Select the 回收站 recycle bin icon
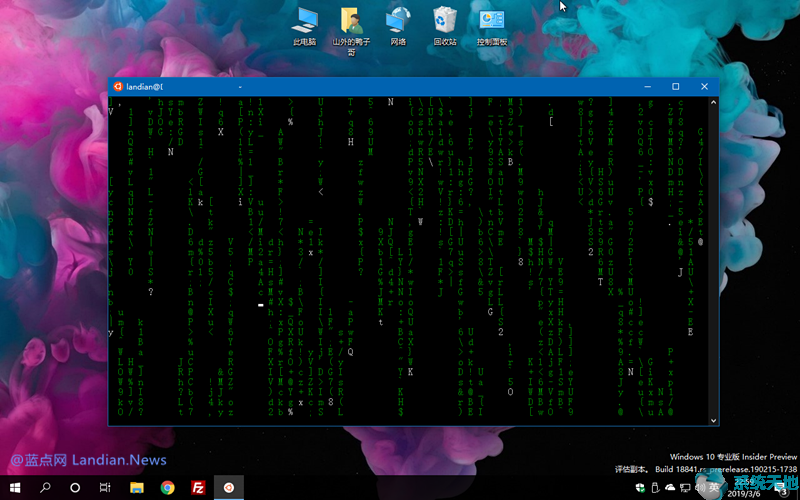Image resolution: width=800 pixels, height=500 pixels. tap(445, 27)
